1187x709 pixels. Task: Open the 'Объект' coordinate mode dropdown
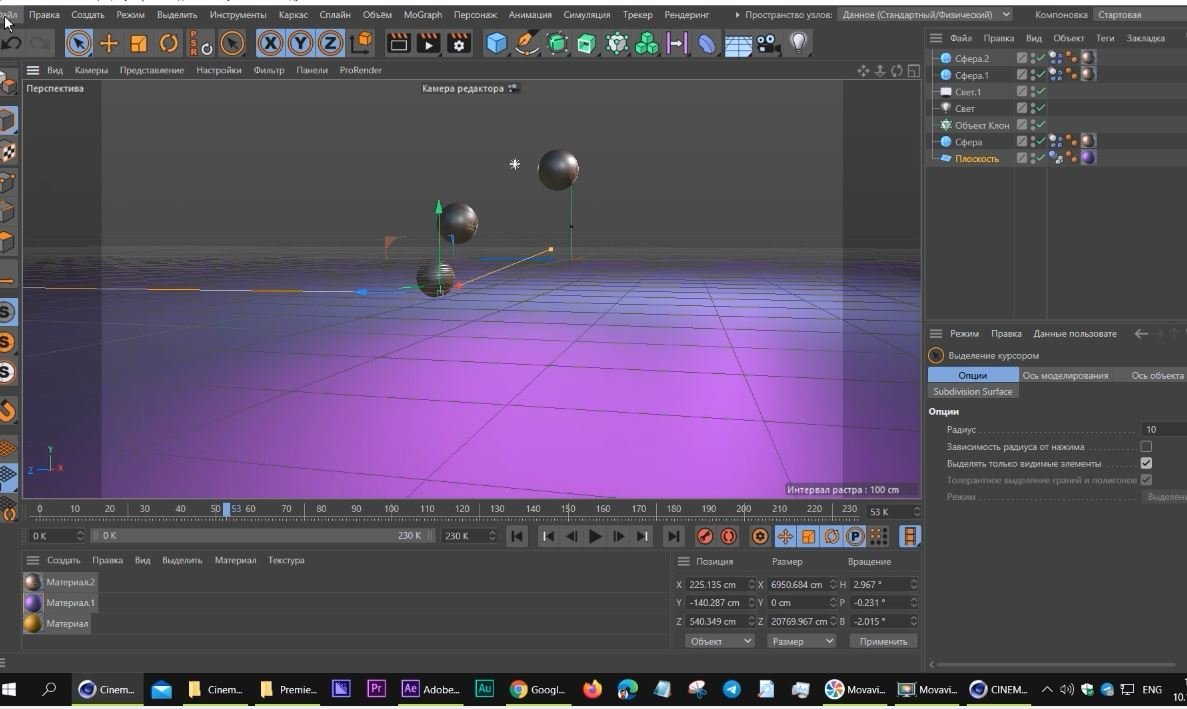tap(719, 641)
